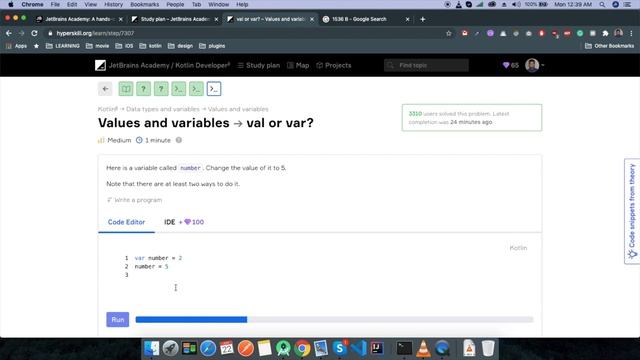Open the View menu in menu bar
Viewport: 640px width, 360px height.
tap(91, 4)
